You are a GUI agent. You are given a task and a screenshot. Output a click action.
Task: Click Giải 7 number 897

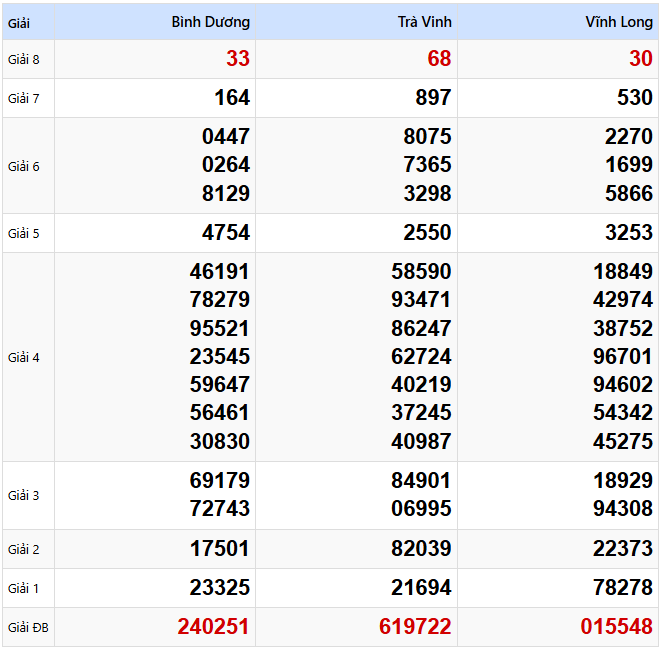pyautogui.click(x=433, y=98)
